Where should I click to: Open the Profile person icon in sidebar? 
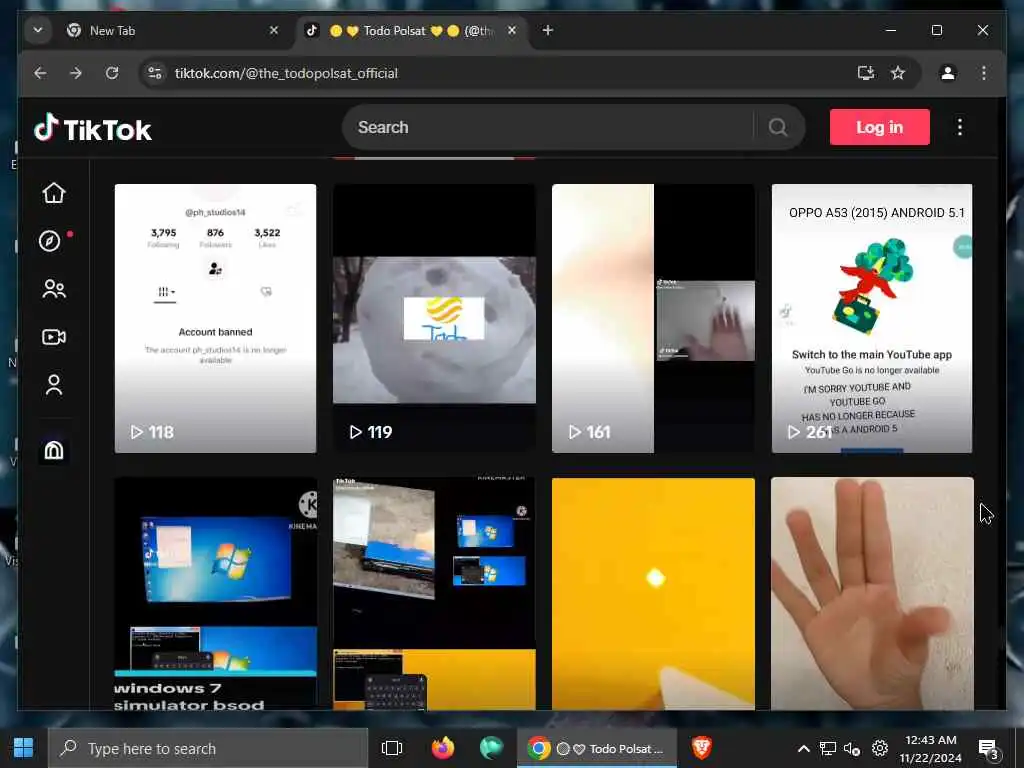coord(54,385)
